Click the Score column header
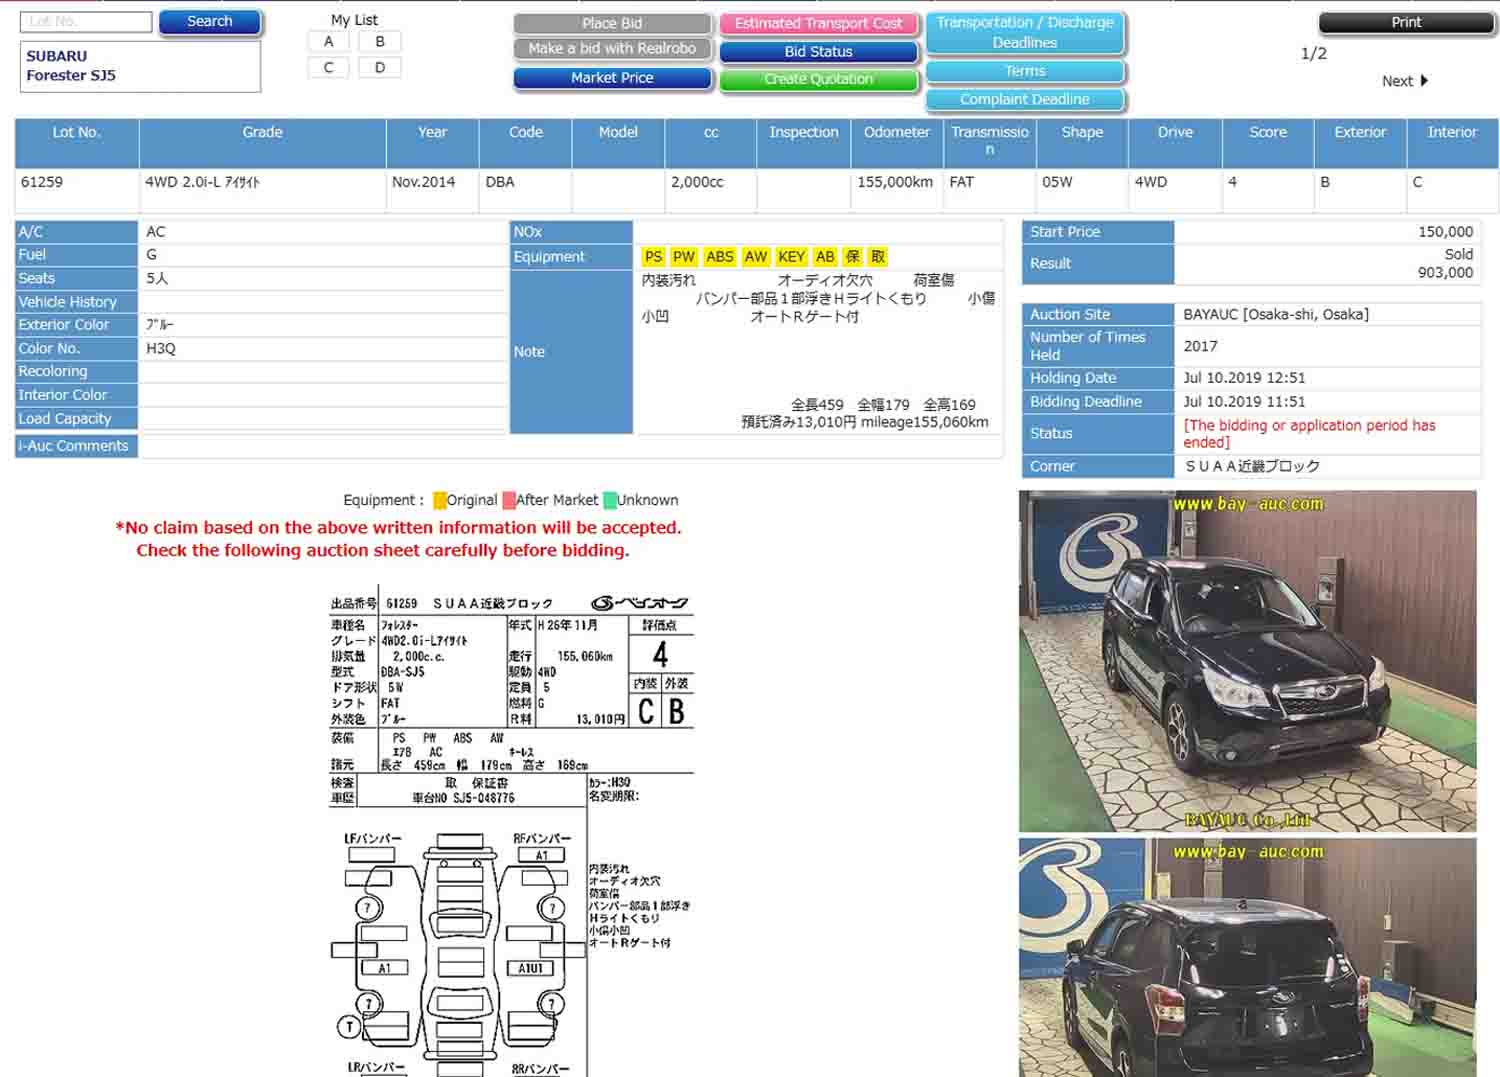 coord(1268,142)
